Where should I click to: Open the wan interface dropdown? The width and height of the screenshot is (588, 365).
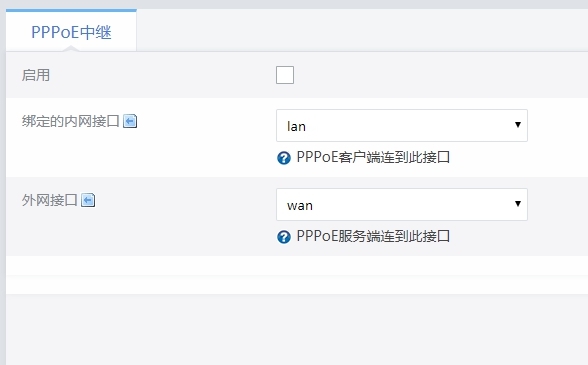pos(402,204)
